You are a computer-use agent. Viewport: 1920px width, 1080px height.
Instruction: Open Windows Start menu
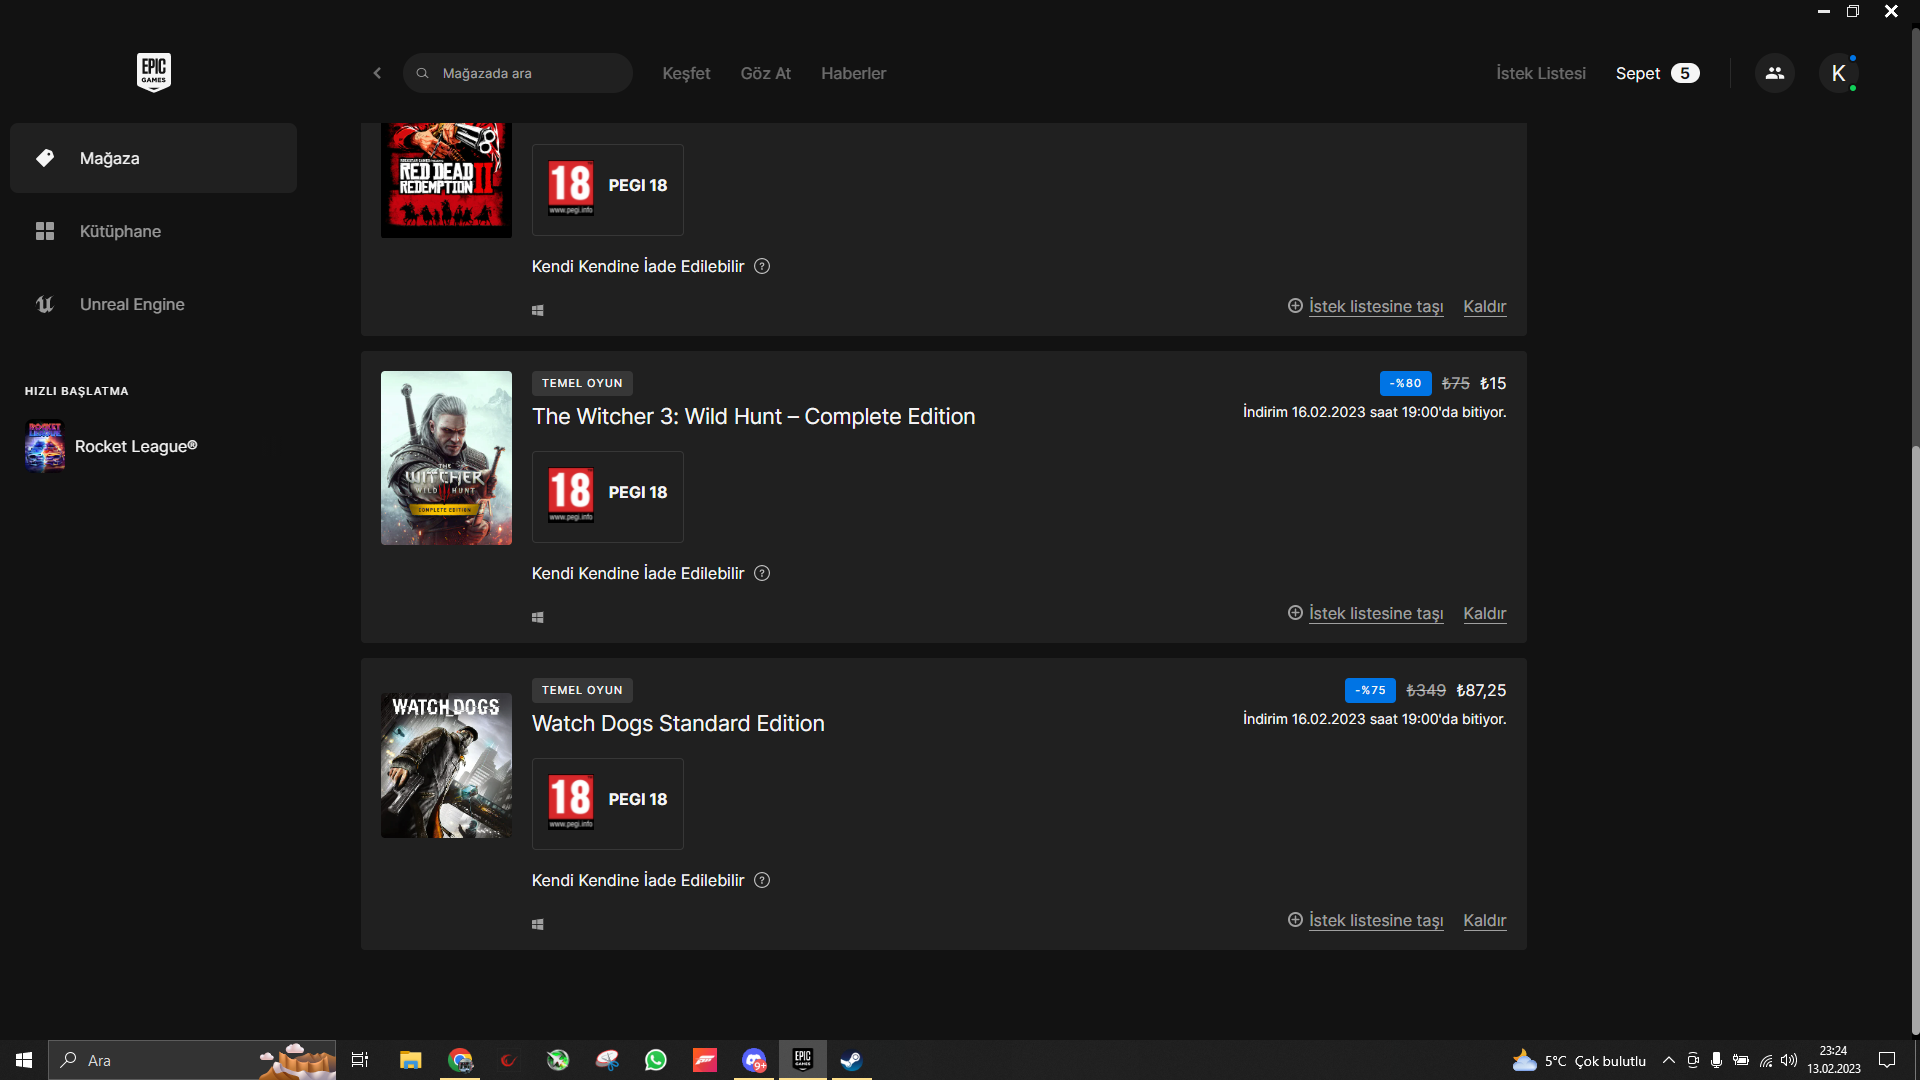(24, 1060)
